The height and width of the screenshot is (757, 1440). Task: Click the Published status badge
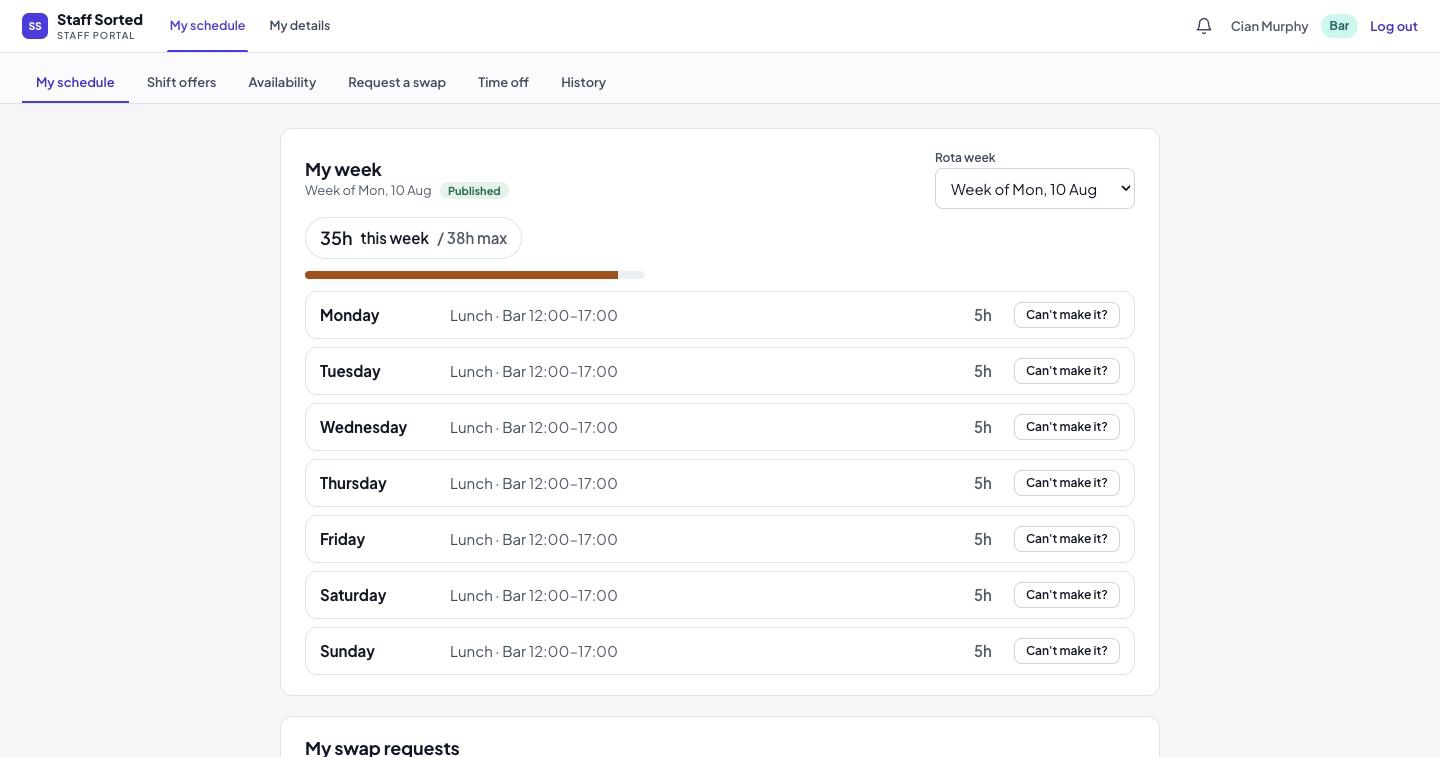[474, 191]
